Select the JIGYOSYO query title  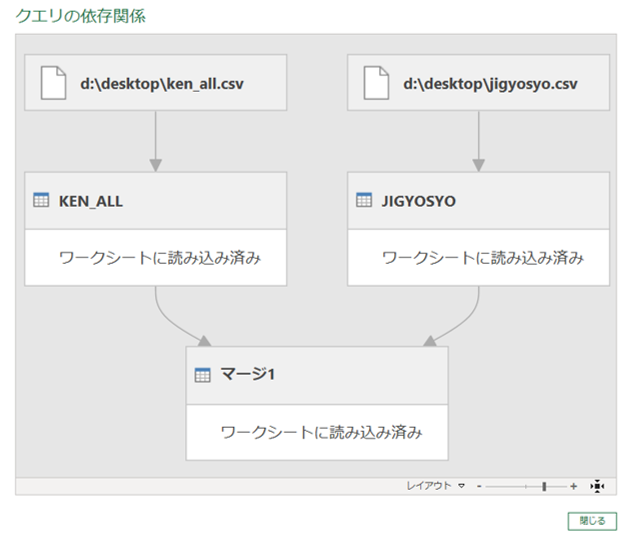(418, 201)
